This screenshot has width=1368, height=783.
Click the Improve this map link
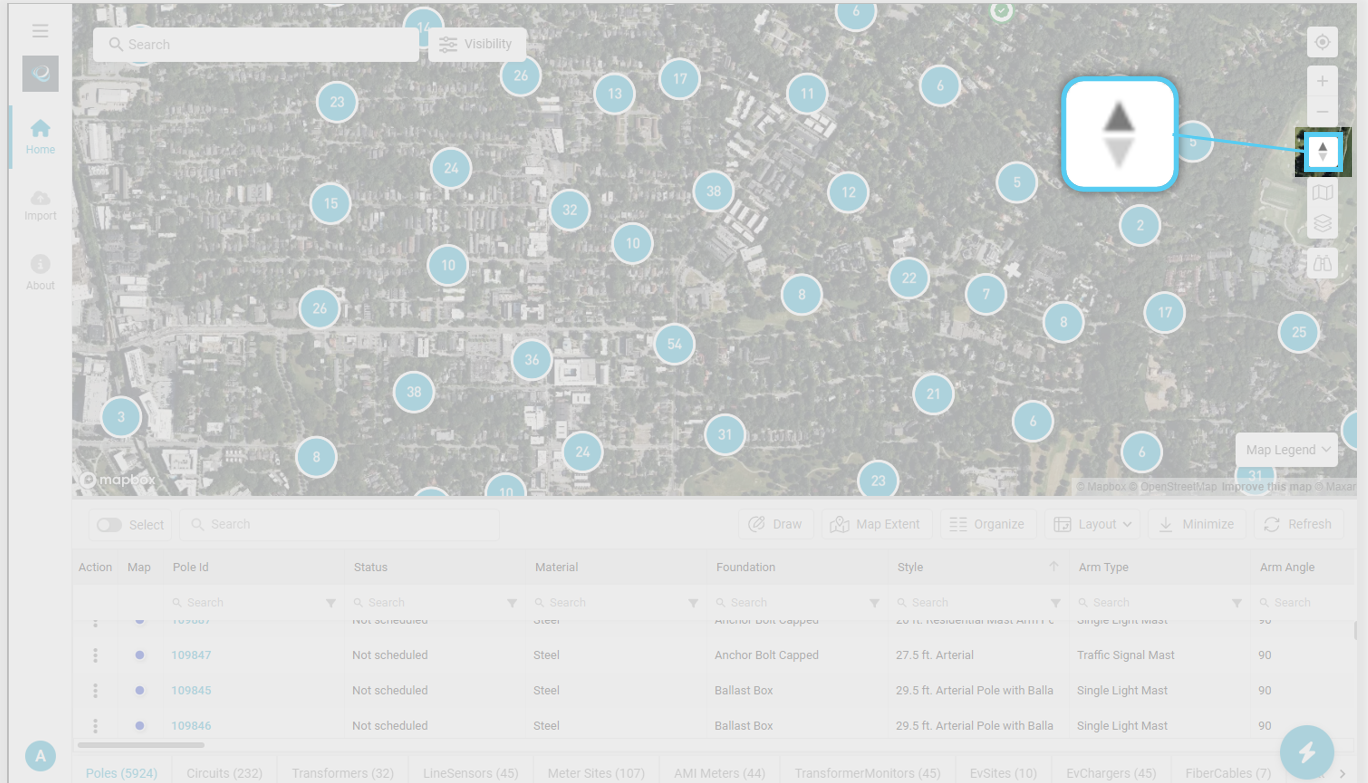point(1265,487)
